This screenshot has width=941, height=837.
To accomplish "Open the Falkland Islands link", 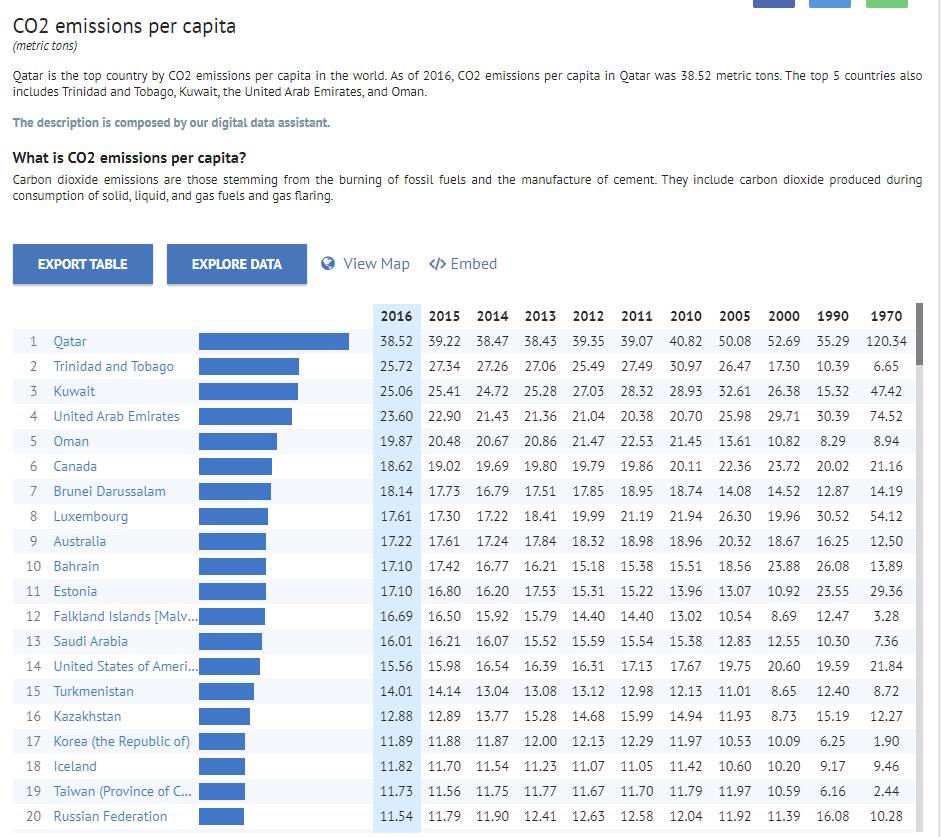I will (125, 616).
